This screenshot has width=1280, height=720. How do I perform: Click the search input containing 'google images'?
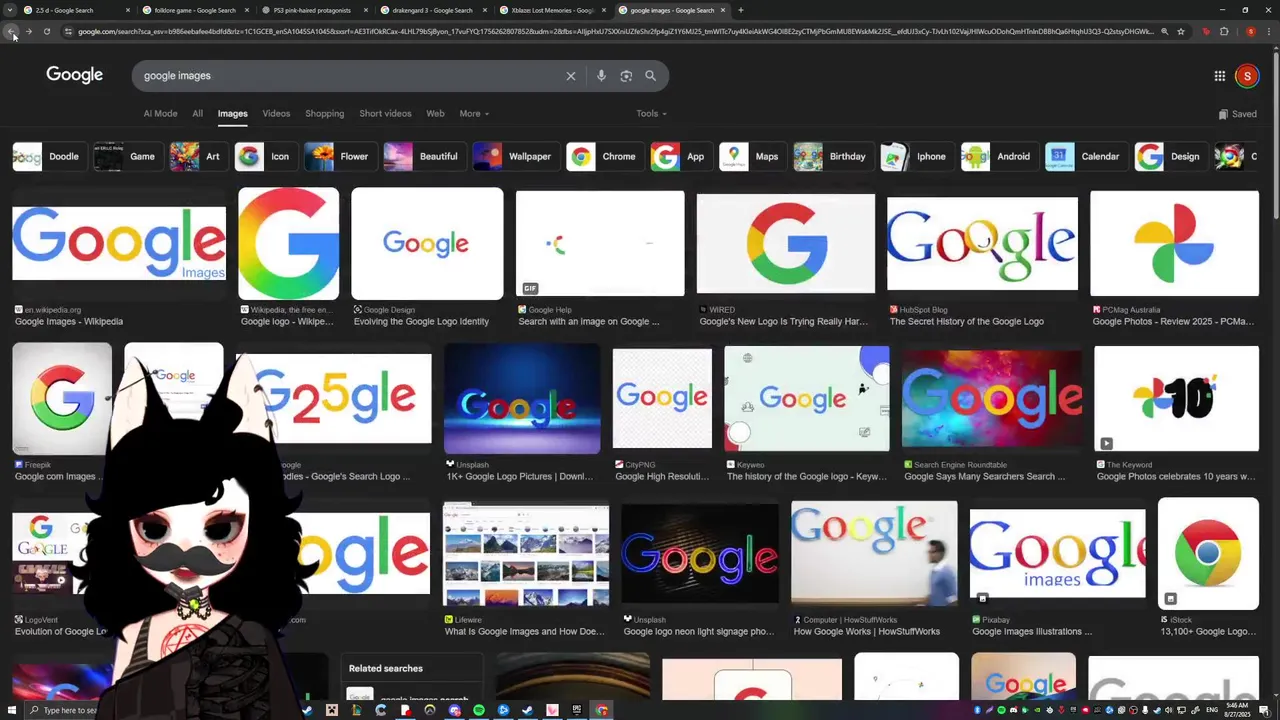coord(345,76)
